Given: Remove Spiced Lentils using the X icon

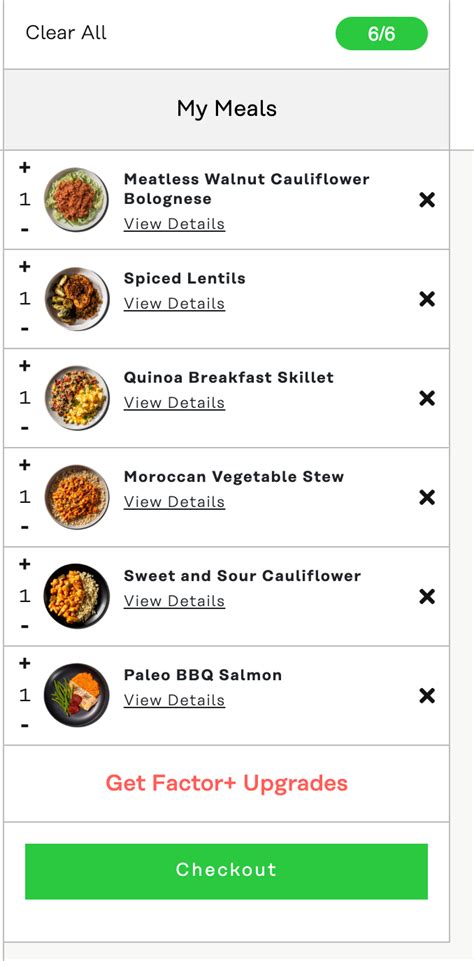Looking at the screenshot, I should pyautogui.click(x=427, y=299).
